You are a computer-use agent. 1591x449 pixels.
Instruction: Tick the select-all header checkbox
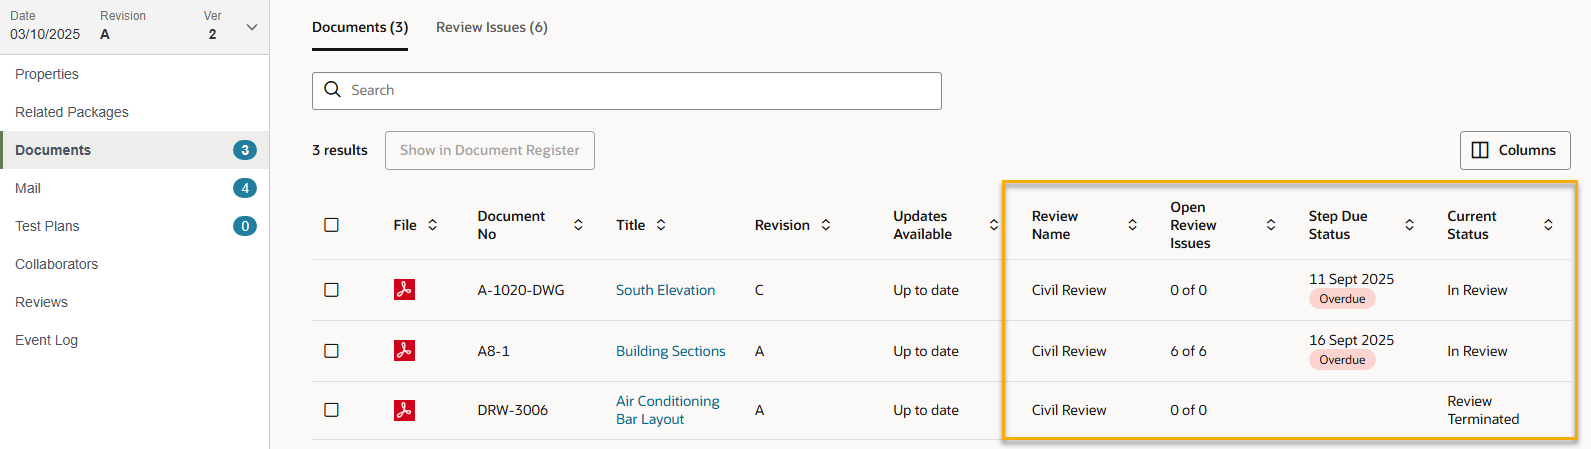pyautogui.click(x=332, y=225)
